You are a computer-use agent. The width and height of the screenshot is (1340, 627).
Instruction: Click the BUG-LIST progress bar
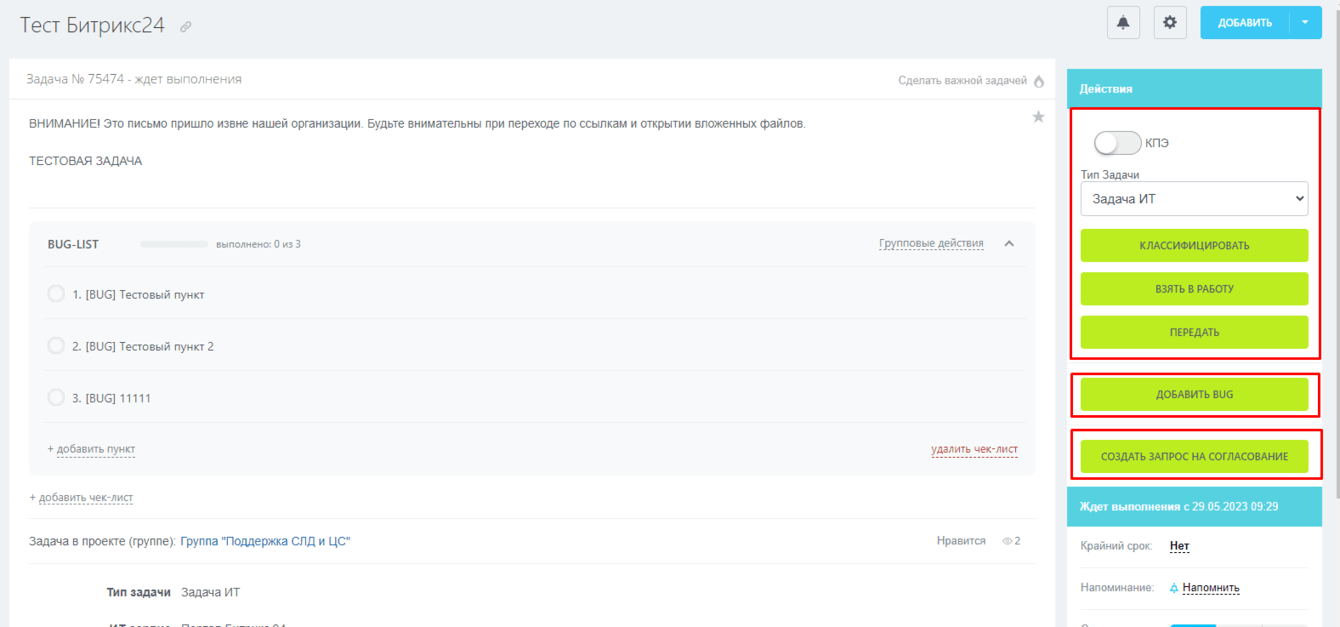pyautogui.click(x=174, y=244)
